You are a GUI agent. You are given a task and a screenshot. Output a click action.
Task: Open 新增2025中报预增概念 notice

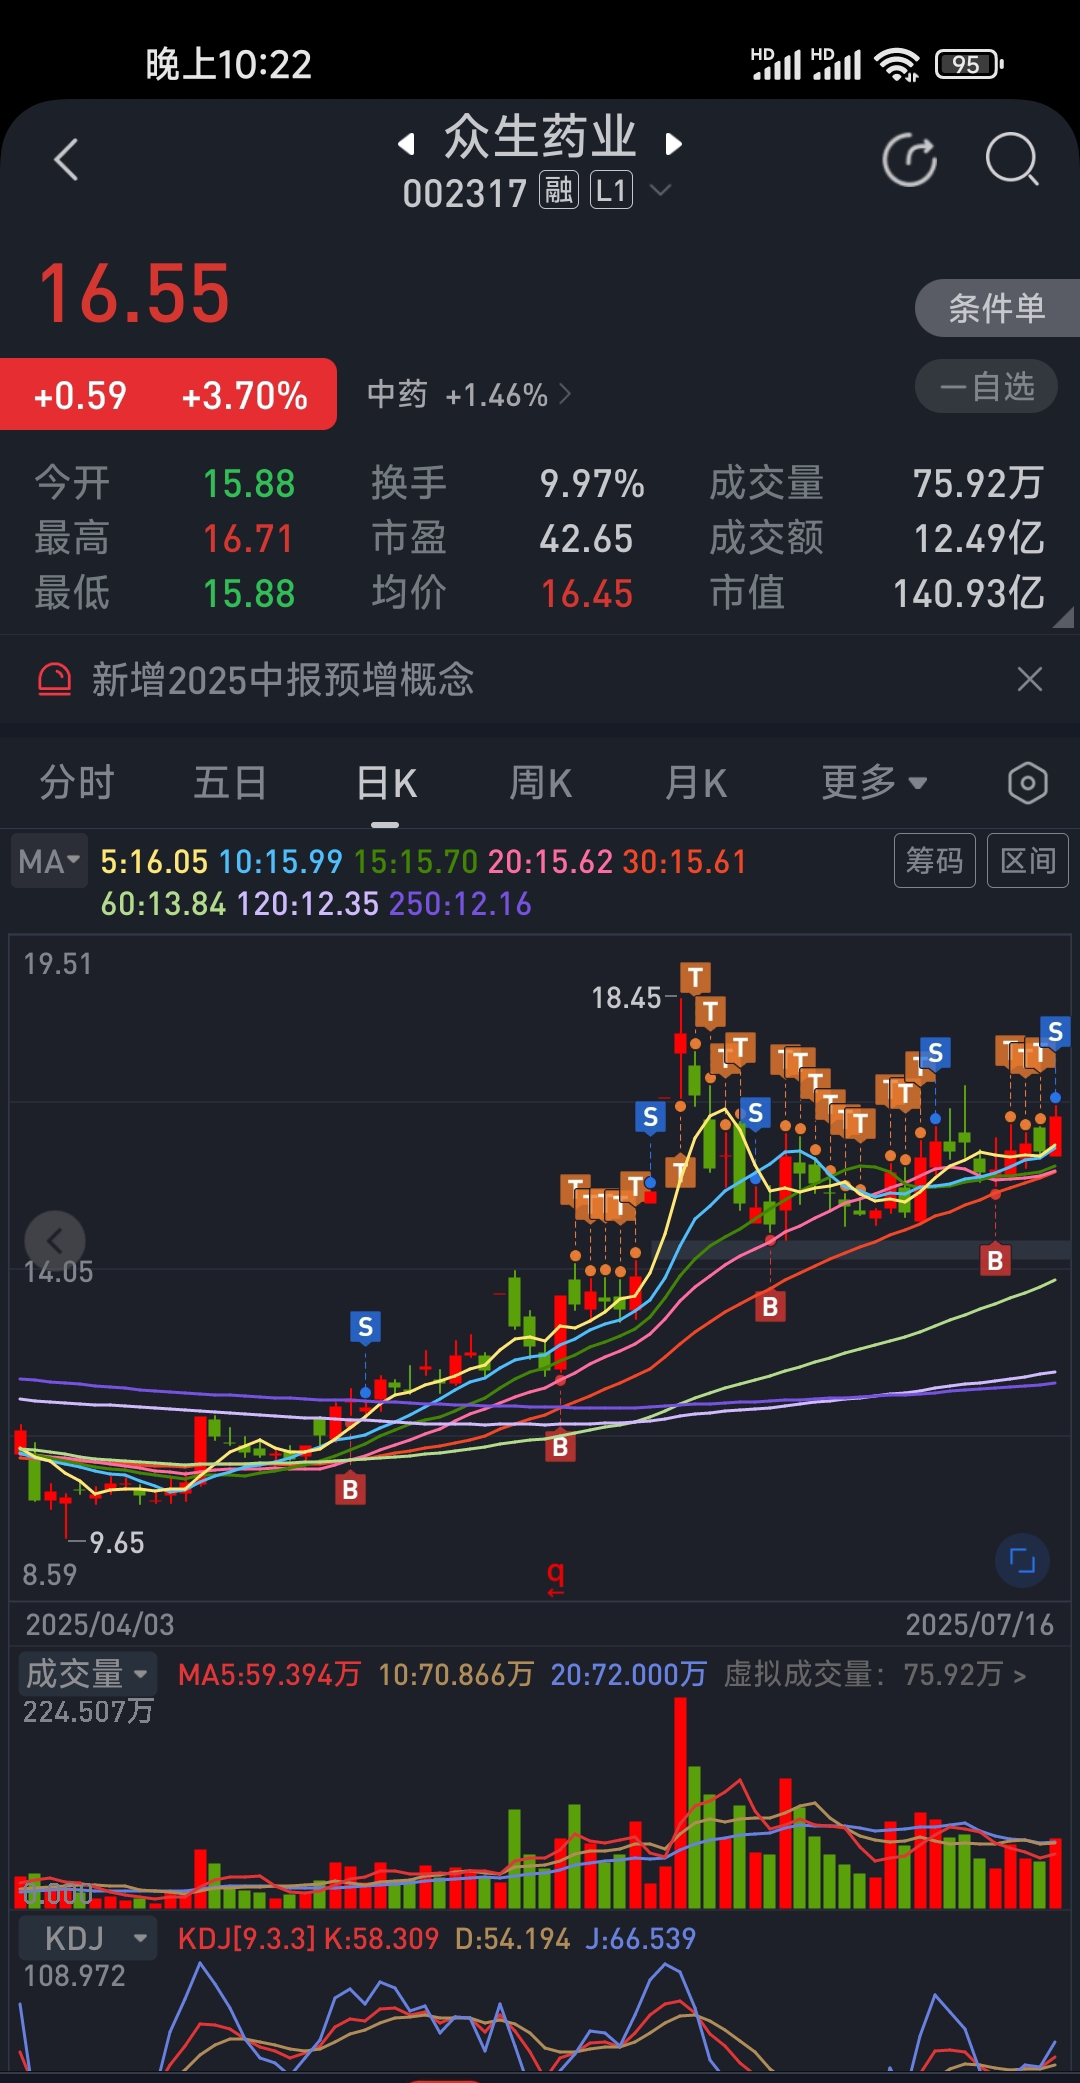point(283,680)
